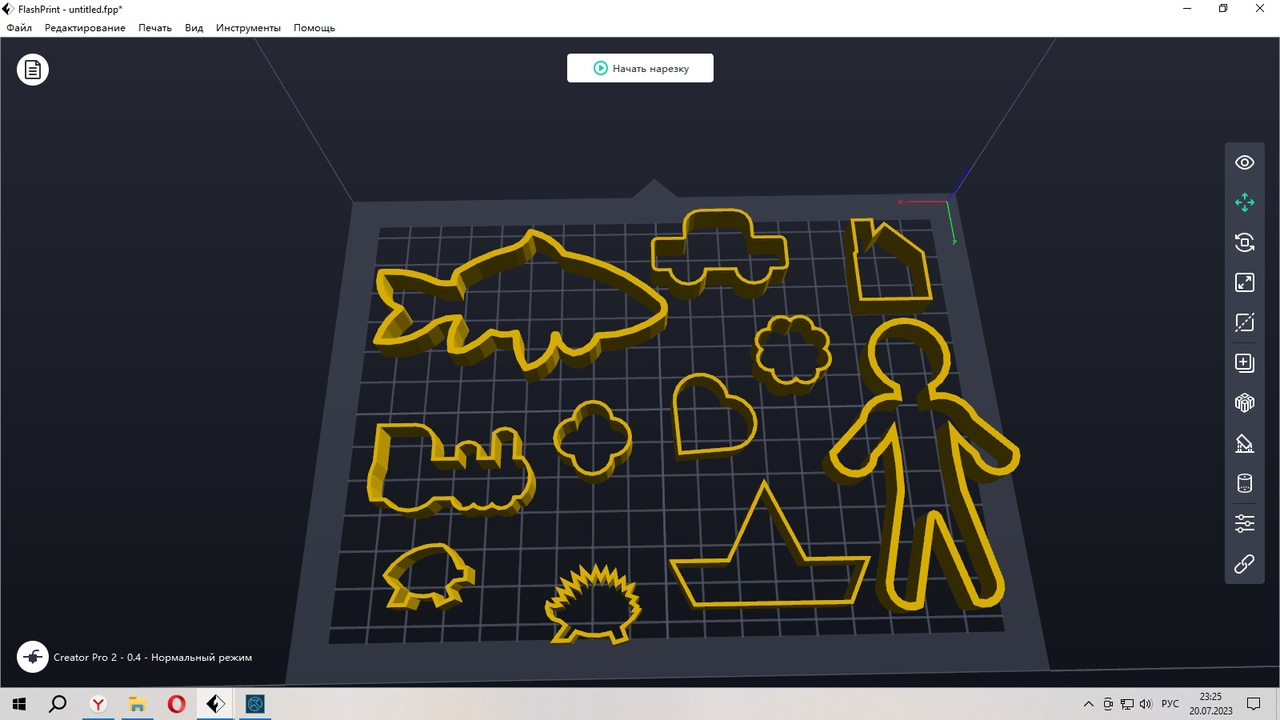Open the Инструменты menu
1280x720 pixels.
tap(247, 28)
